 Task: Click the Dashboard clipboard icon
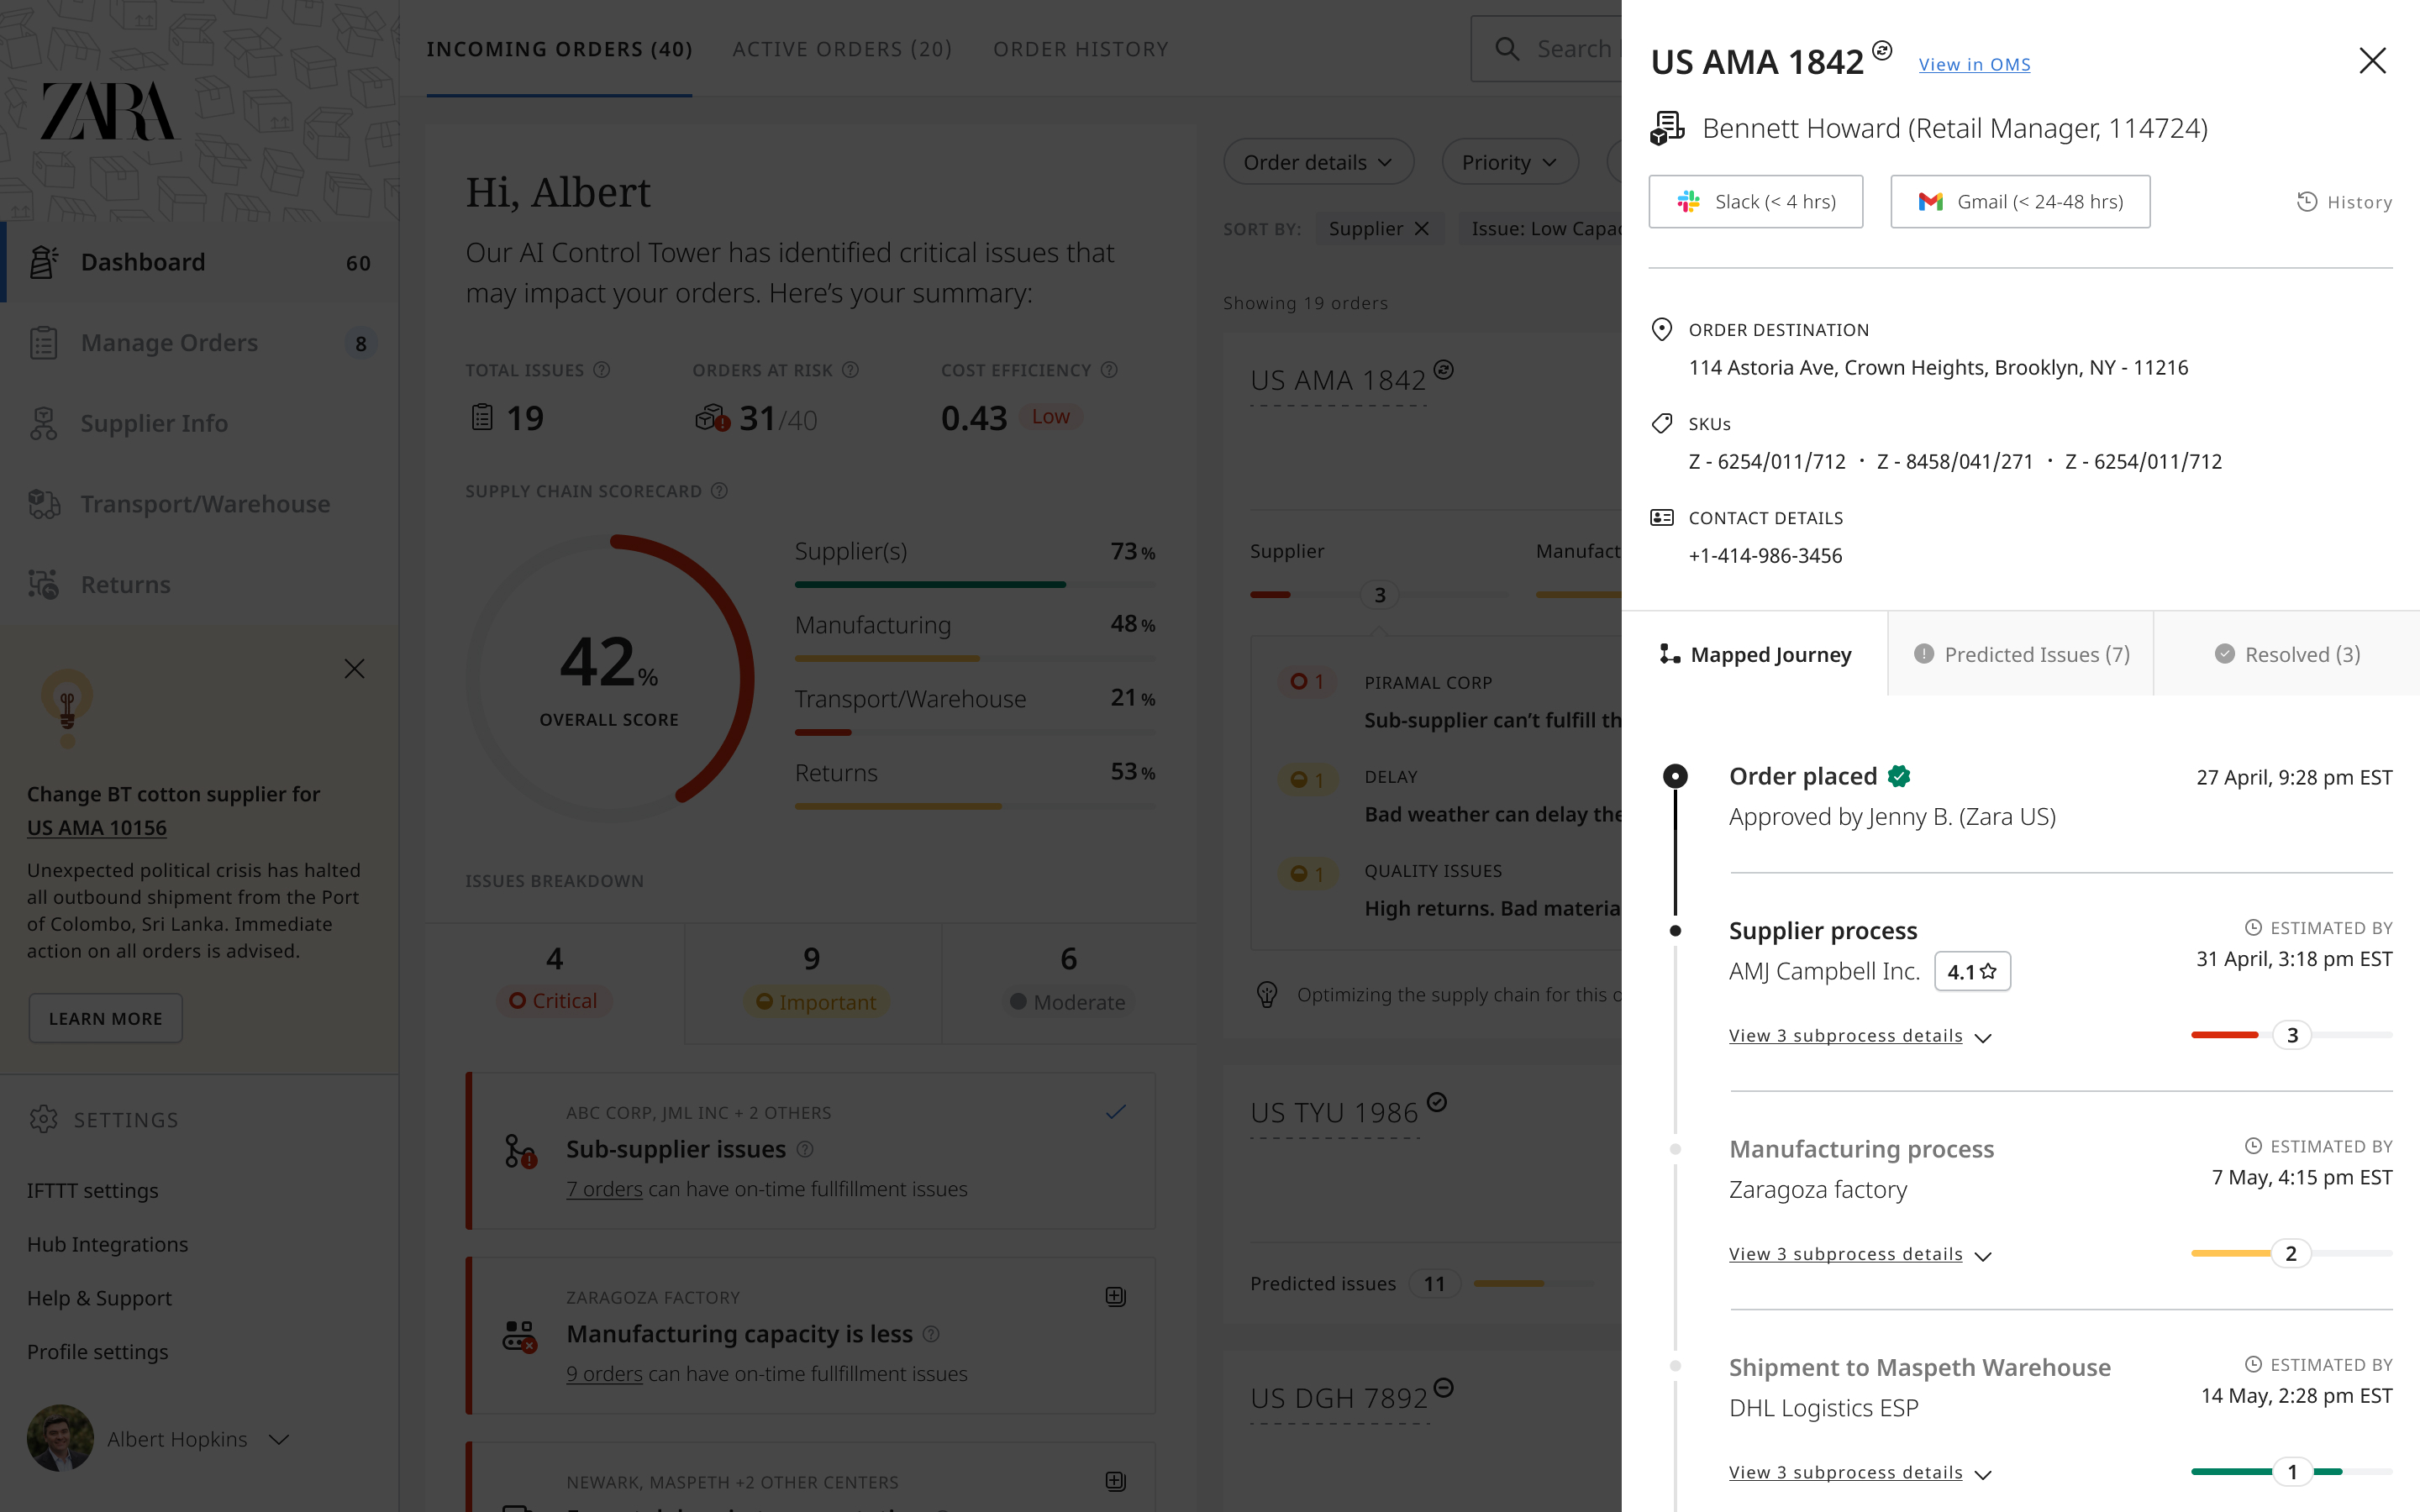coord(43,262)
